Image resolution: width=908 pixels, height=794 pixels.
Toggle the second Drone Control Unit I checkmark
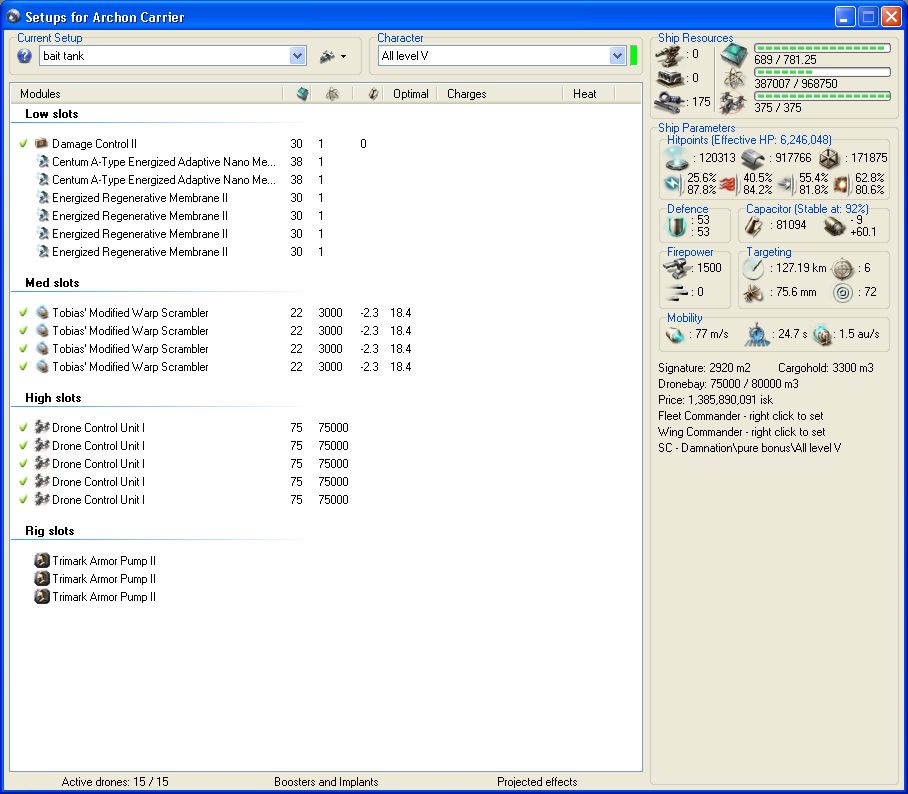click(23, 445)
